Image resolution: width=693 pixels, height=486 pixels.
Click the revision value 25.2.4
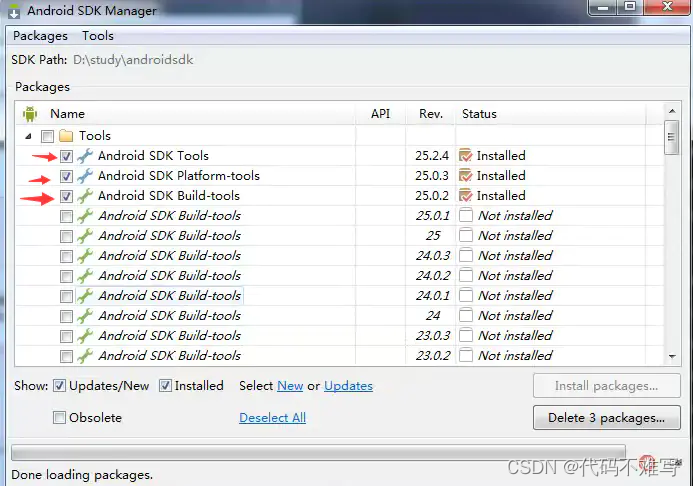tap(432, 156)
